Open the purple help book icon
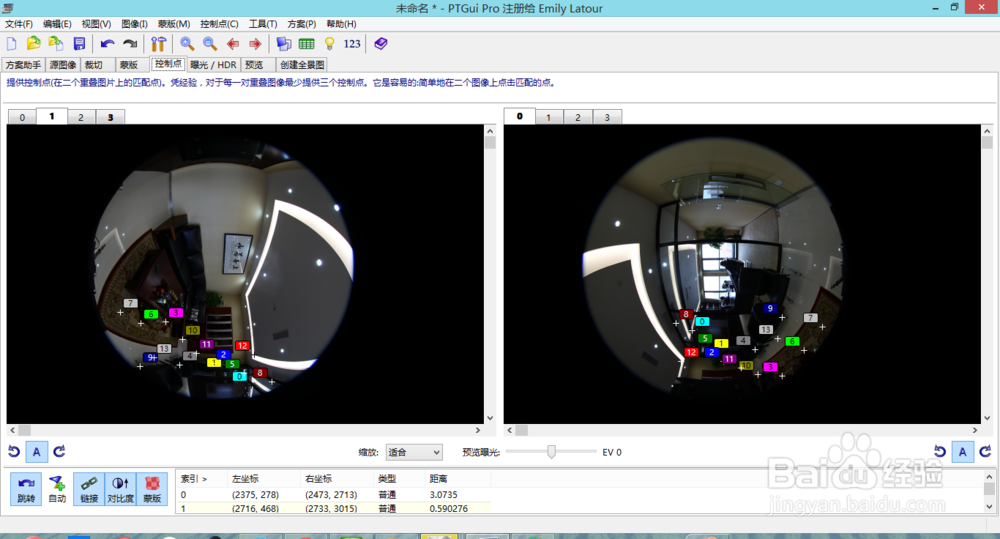The image size is (1000, 539). coord(381,43)
